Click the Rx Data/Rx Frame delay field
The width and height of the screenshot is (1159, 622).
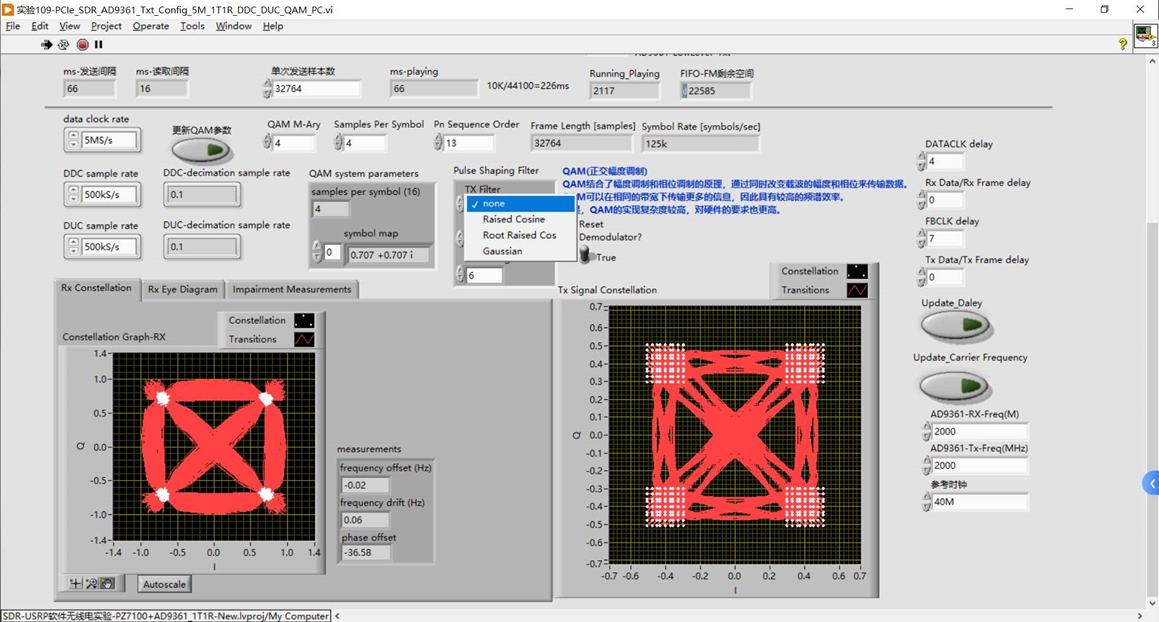click(945, 200)
